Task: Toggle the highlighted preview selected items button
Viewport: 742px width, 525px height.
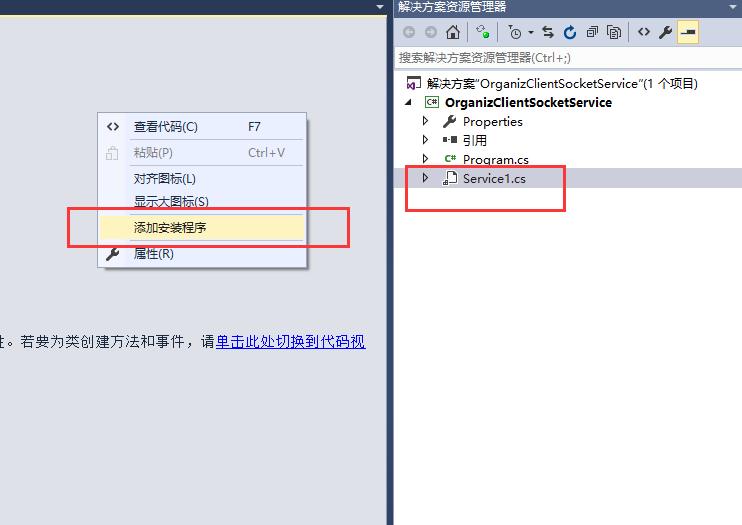Action: pyautogui.click(x=688, y=32)
